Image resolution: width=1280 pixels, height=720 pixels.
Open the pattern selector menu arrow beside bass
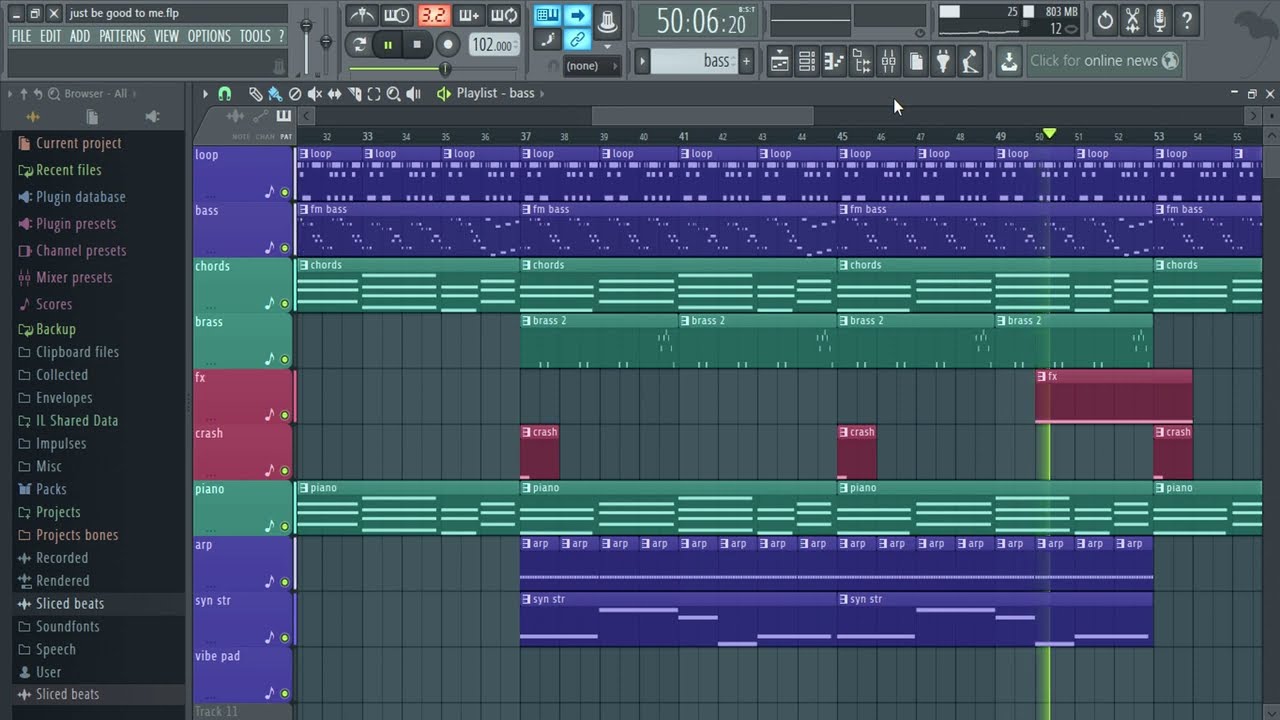tap(643, 61)
